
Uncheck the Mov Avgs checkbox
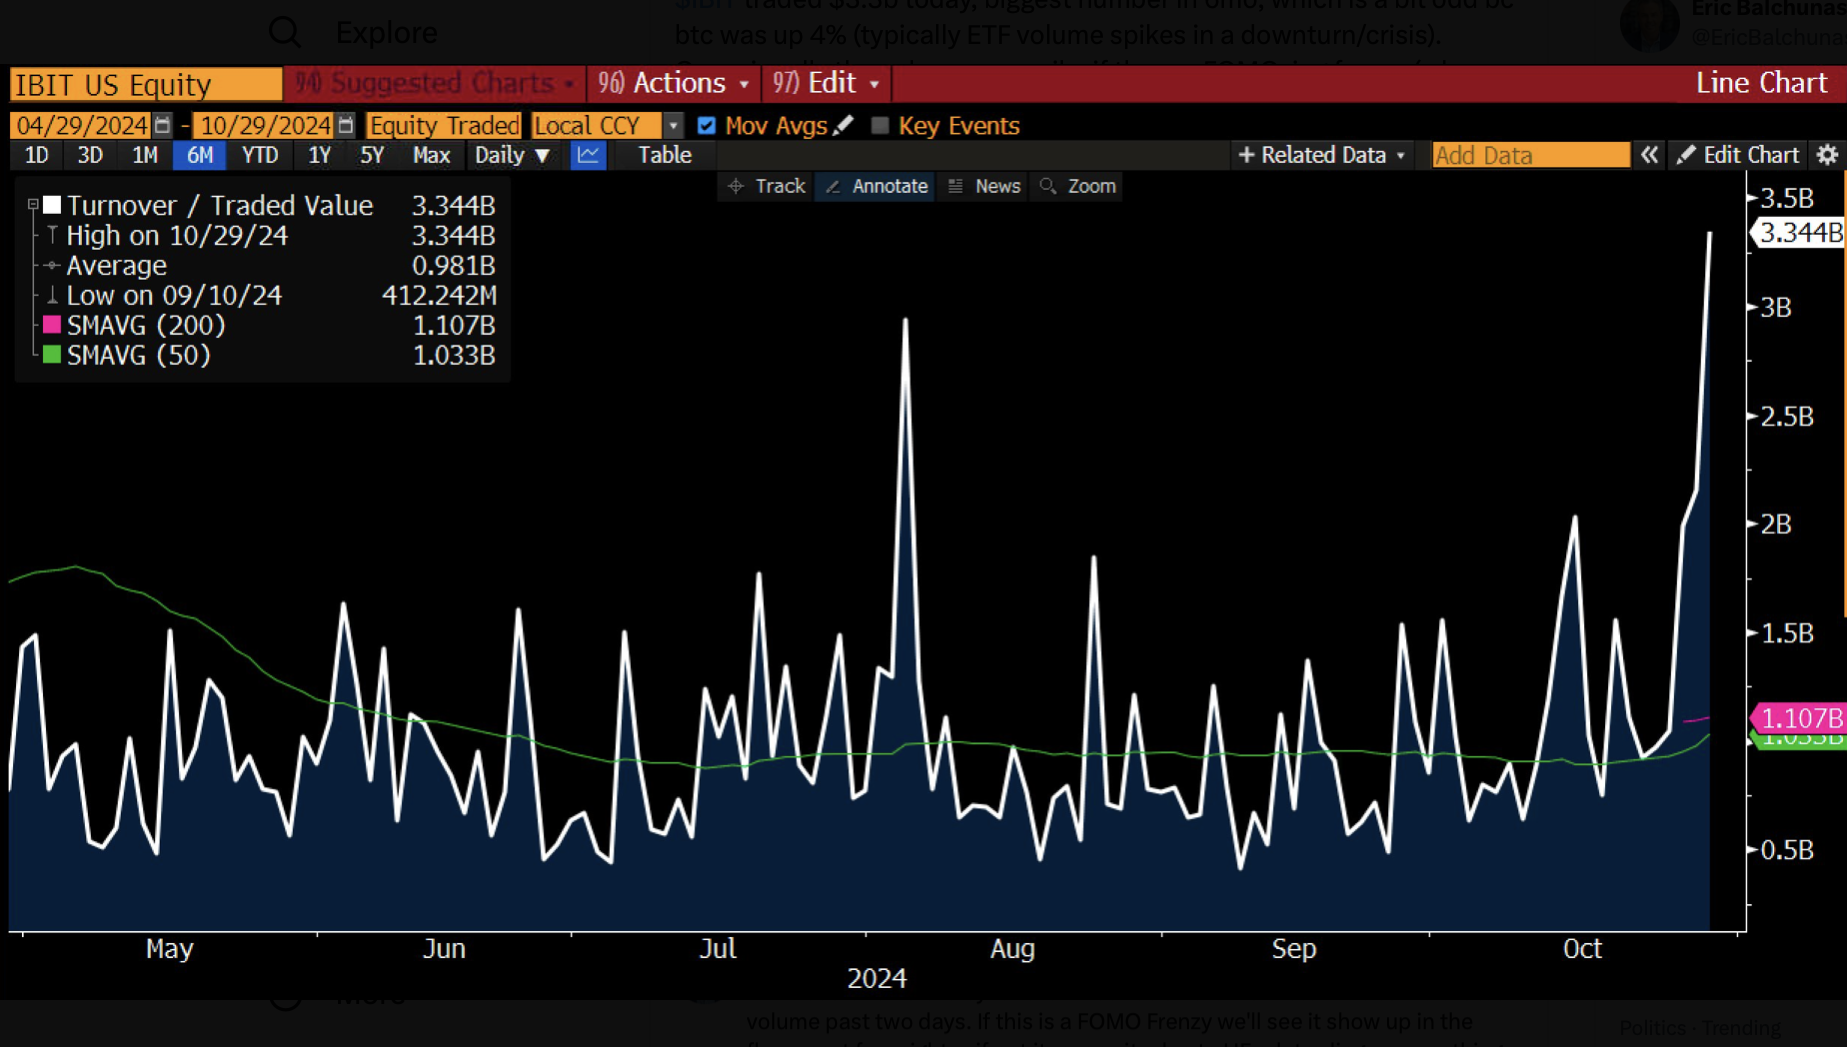pos(707,125)
